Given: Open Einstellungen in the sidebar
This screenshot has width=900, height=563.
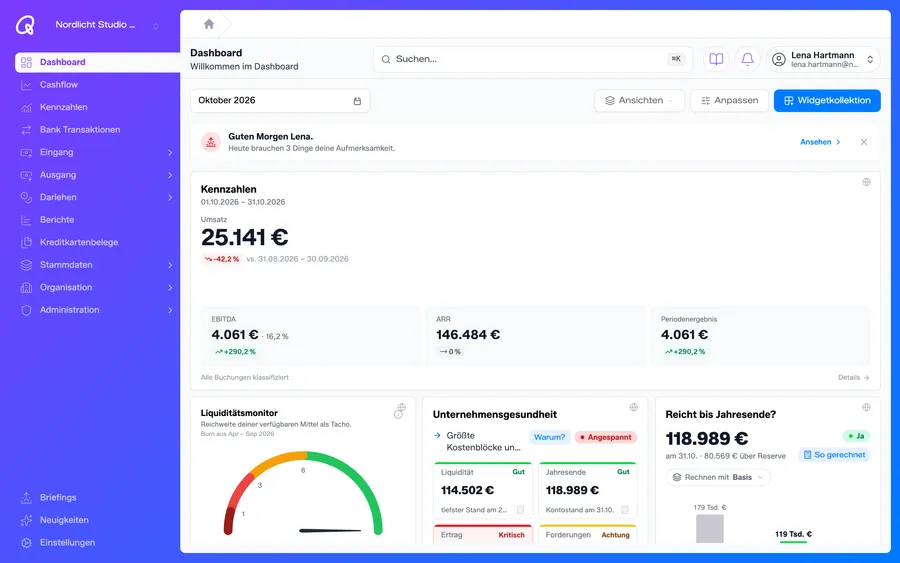Looking at the screenshot, I should [97, 542].
